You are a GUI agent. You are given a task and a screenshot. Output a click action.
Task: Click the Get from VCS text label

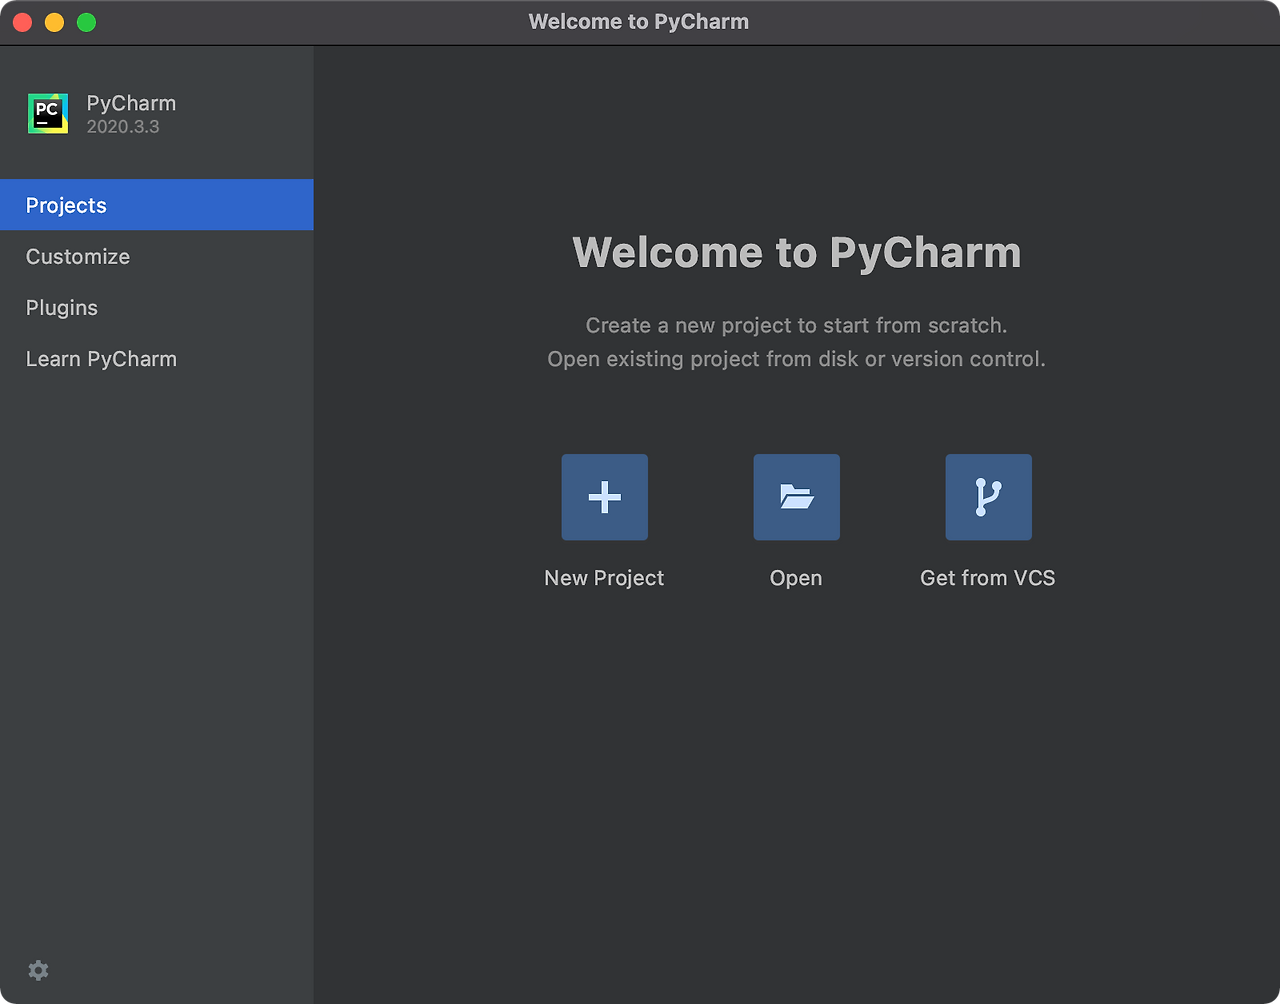pos(988,577)
